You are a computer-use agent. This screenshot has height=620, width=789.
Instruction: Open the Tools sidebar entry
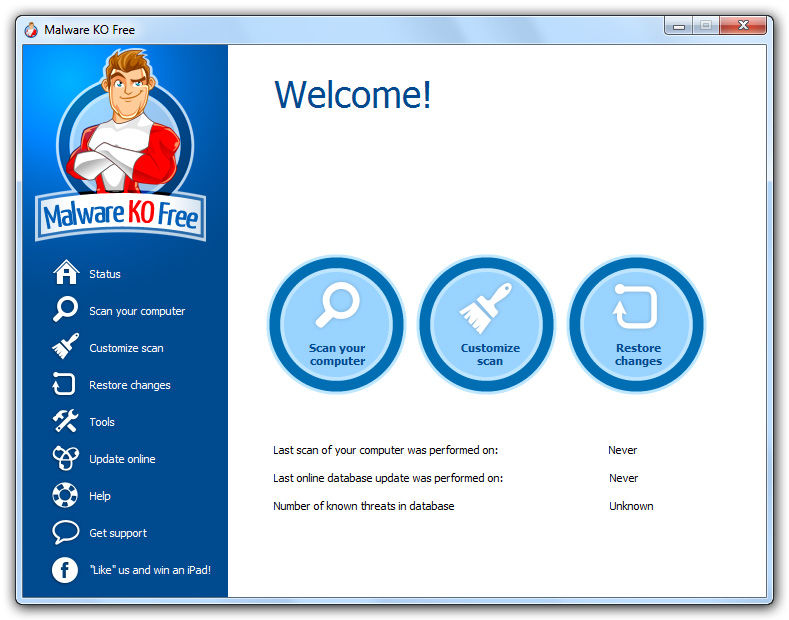102,422
